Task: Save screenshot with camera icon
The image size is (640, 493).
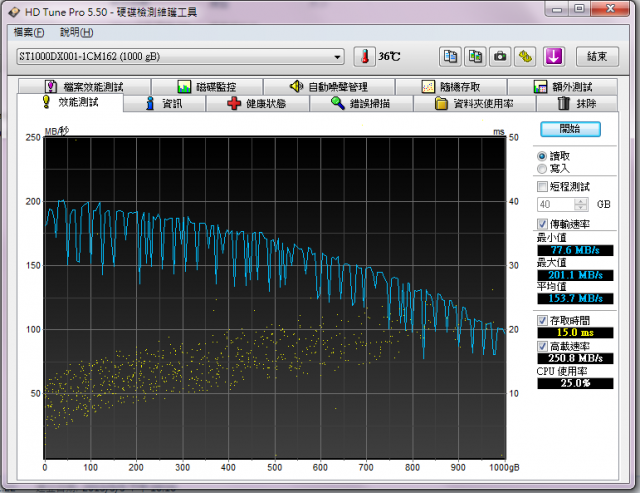Action: tap(500, 56)
